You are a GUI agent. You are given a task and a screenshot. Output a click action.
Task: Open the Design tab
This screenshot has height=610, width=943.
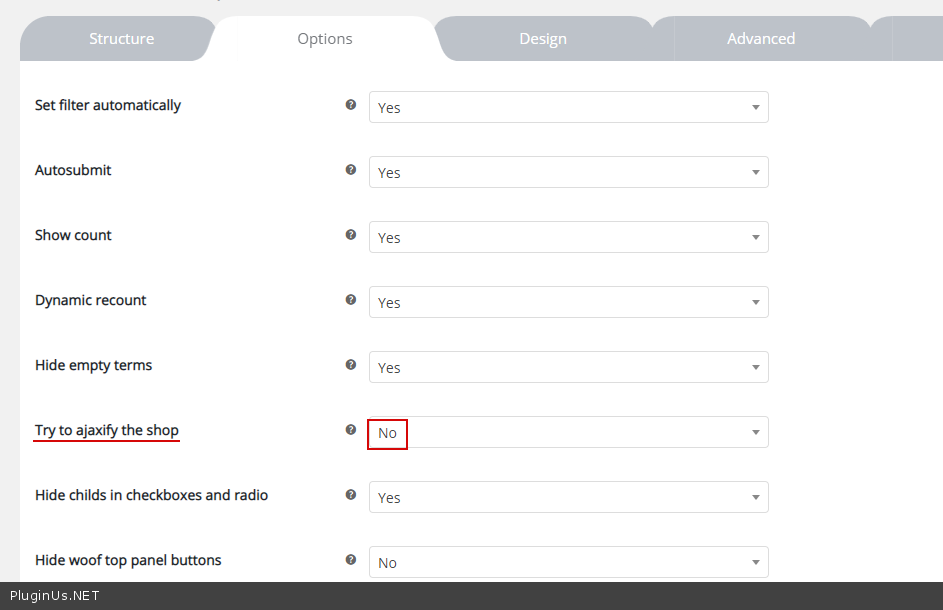(543, 39)
